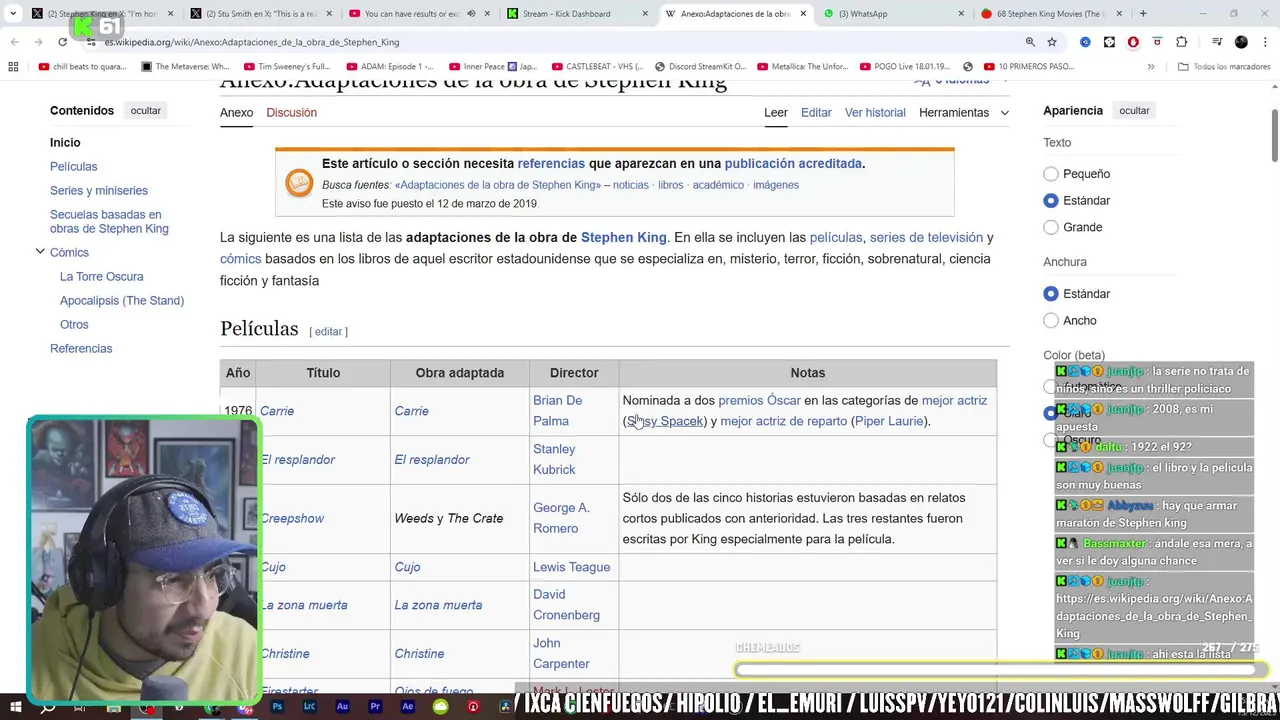Viewport: 1280px width, 720px height.
Task: Click the taskbar search magnifier
Action: coord(47,707)
